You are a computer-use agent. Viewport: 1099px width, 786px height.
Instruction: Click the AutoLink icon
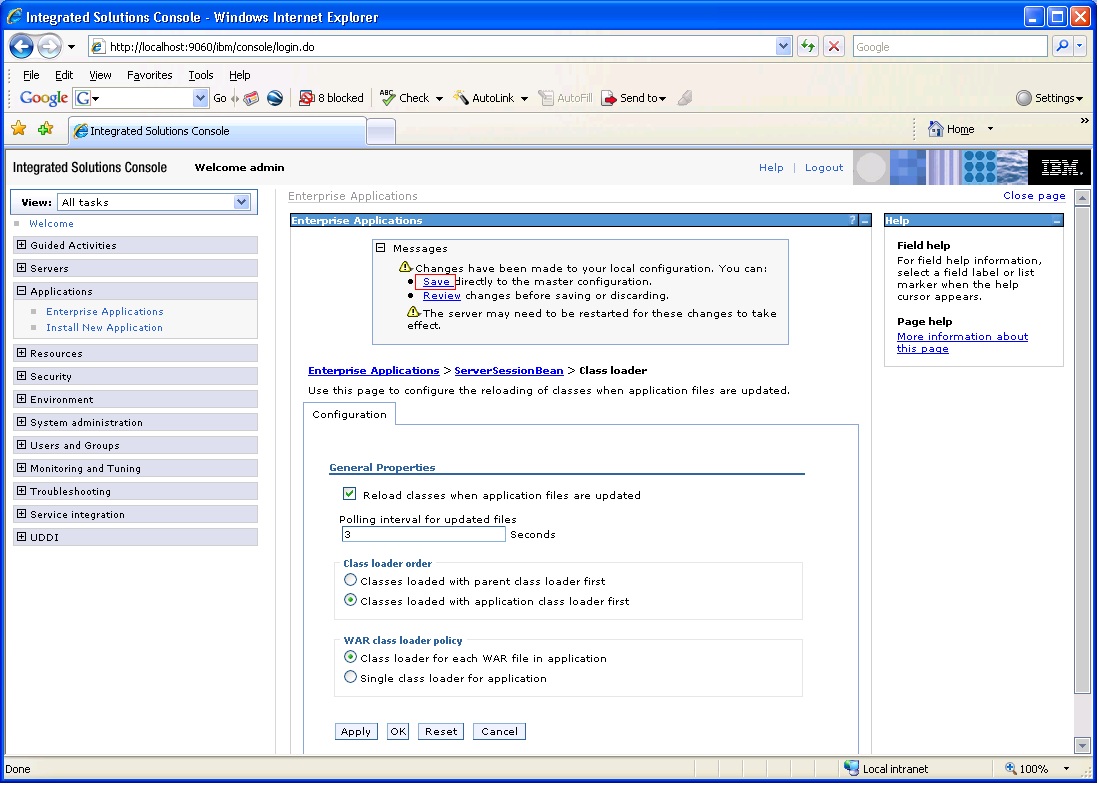[x=461, y=97]
